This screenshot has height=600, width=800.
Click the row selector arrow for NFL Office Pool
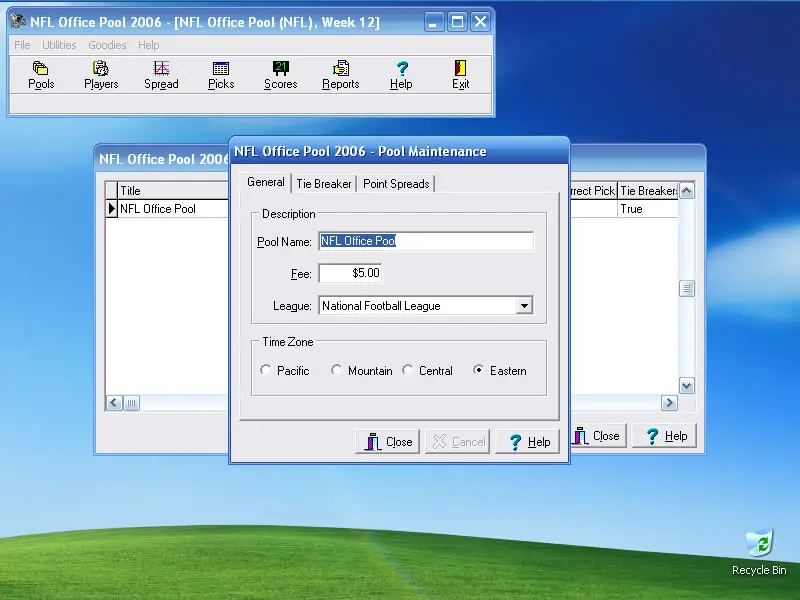click(112, 209)
